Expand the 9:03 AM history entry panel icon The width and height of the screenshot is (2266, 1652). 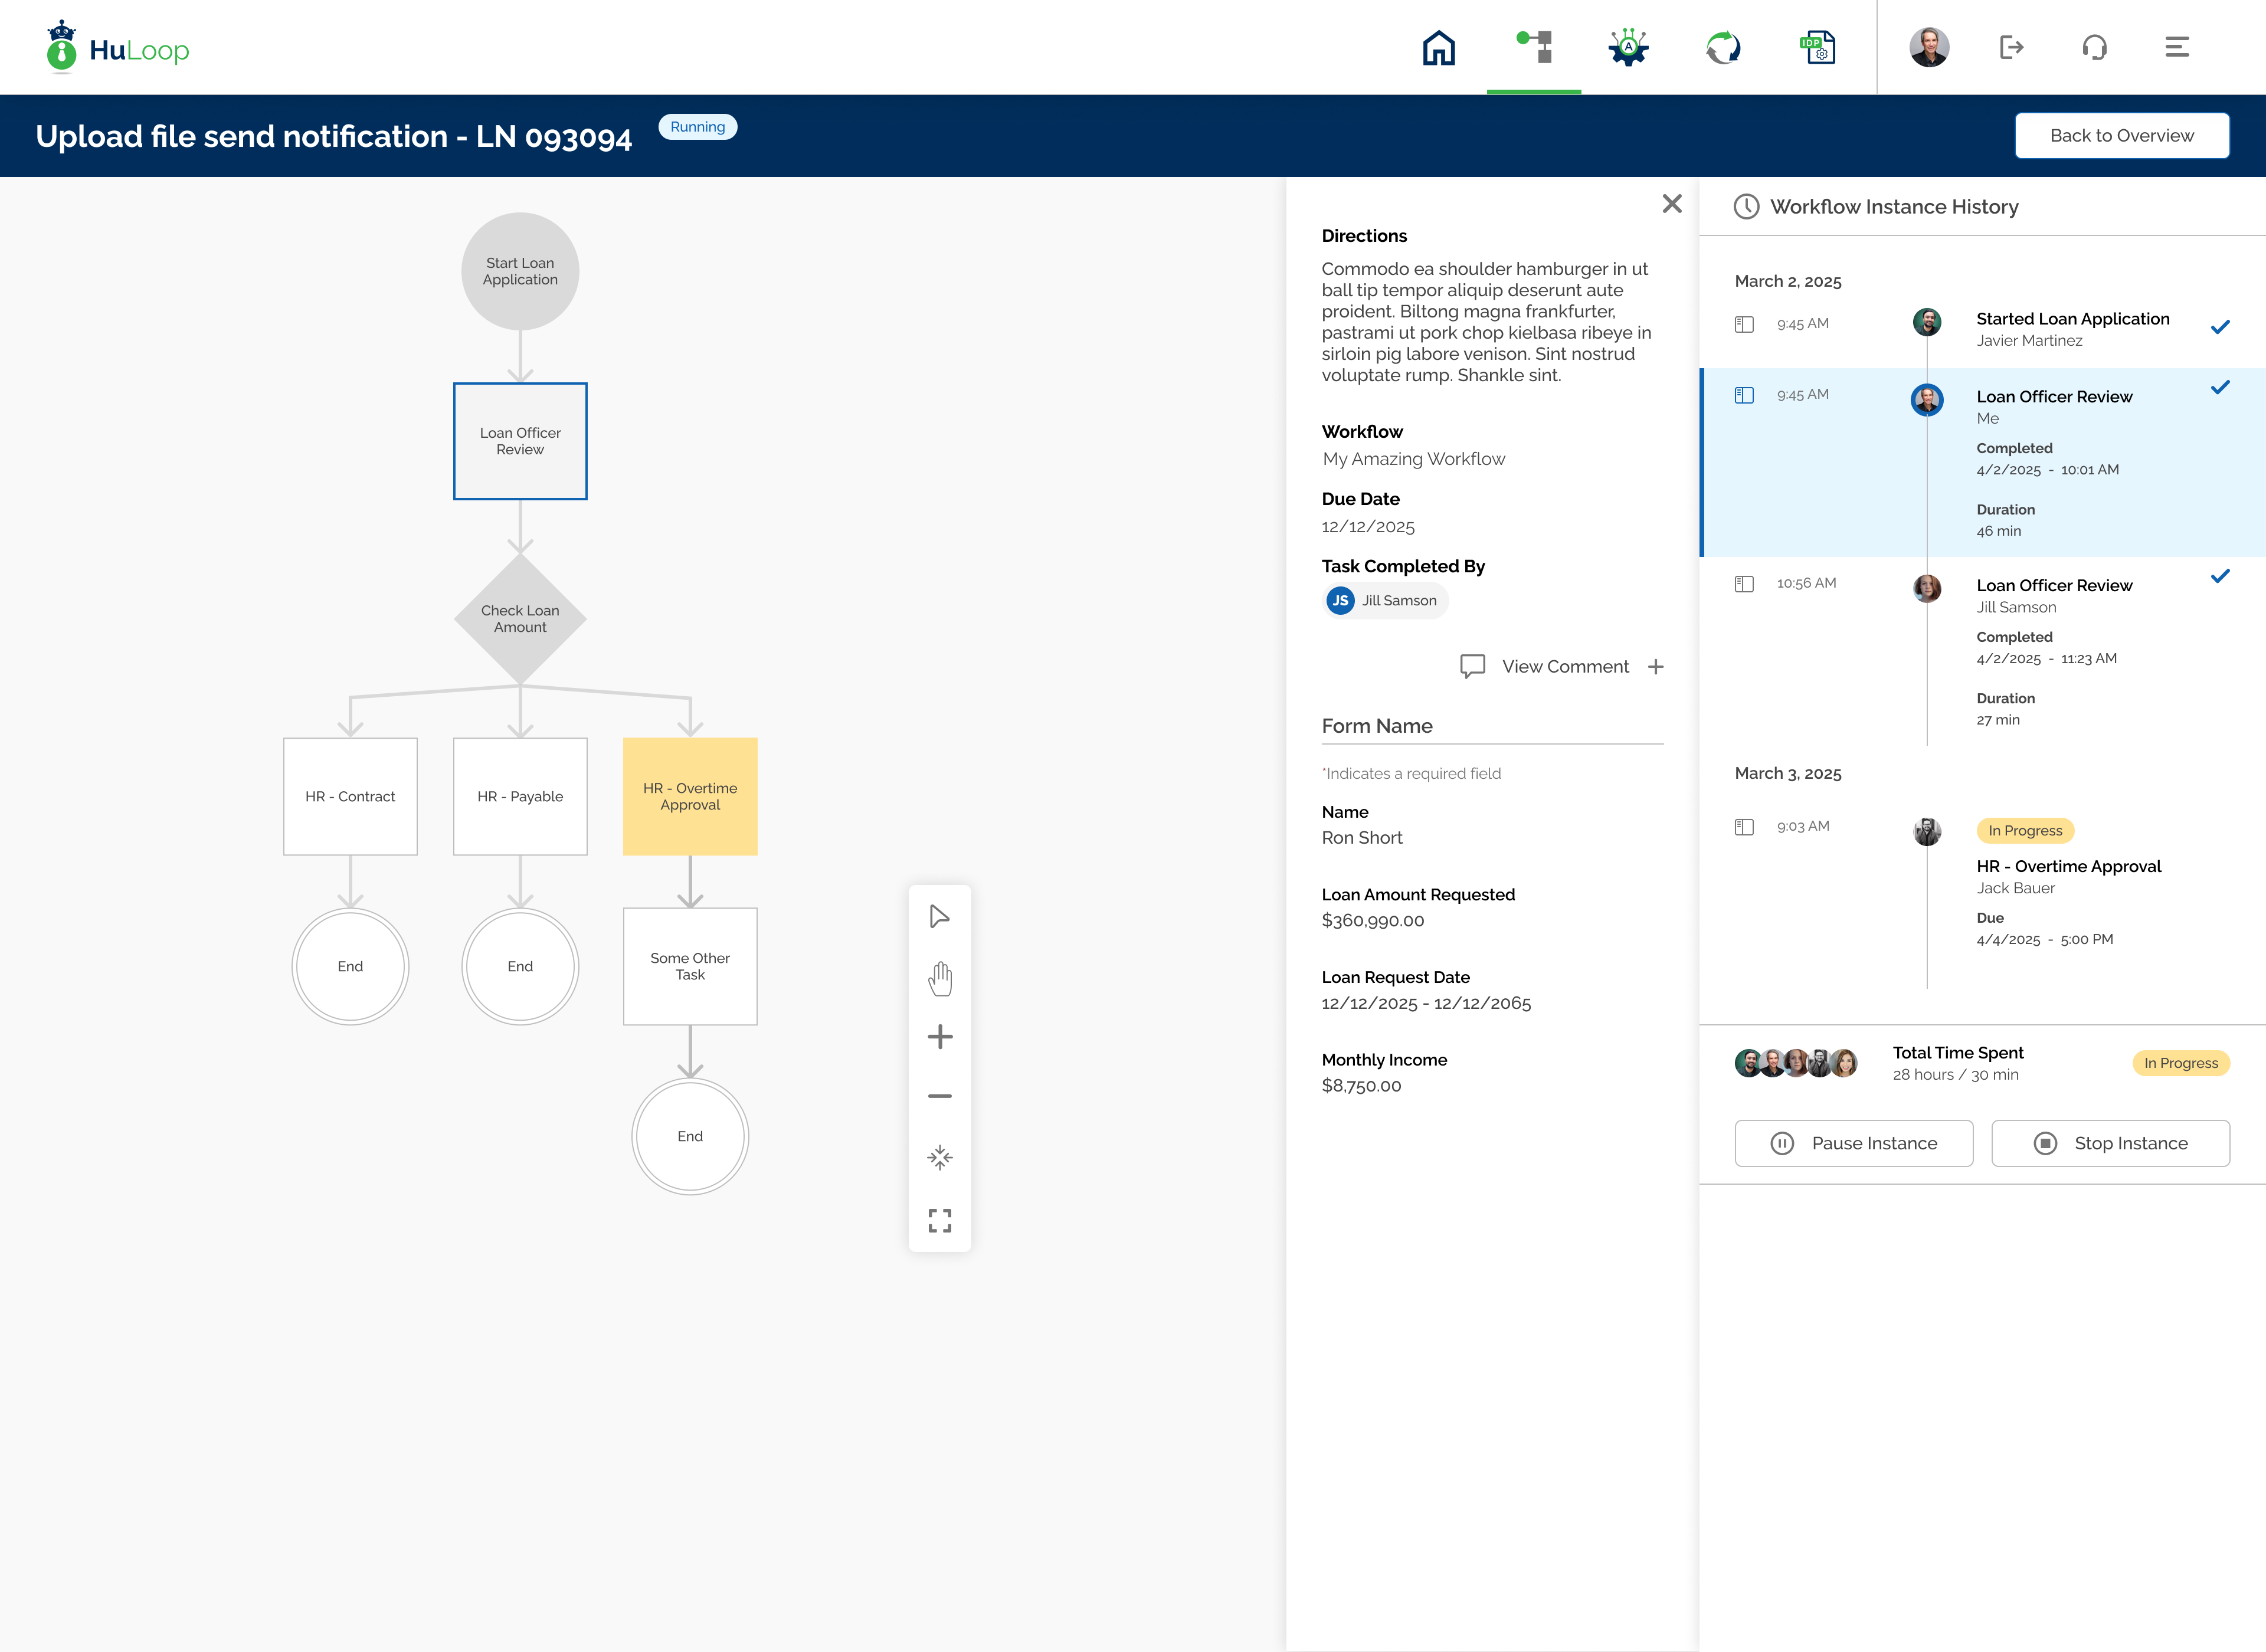1744,827
